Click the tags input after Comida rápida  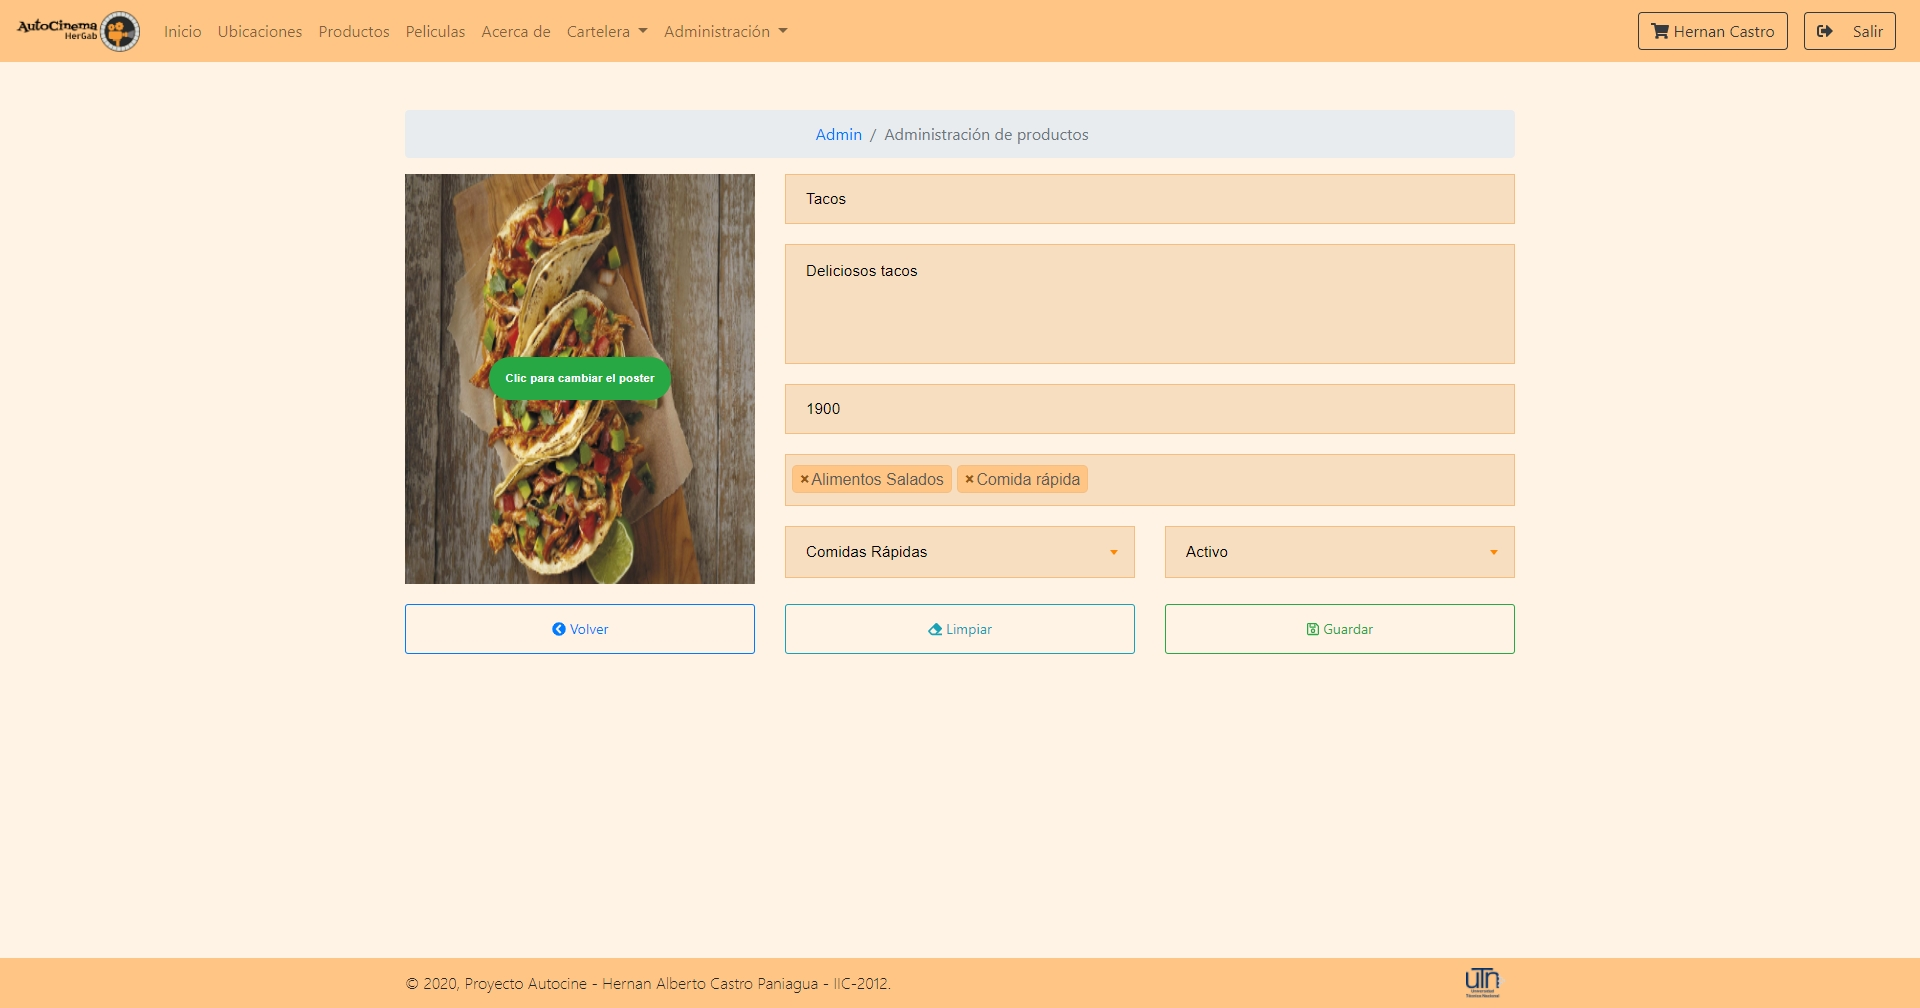pos(1300,480)
